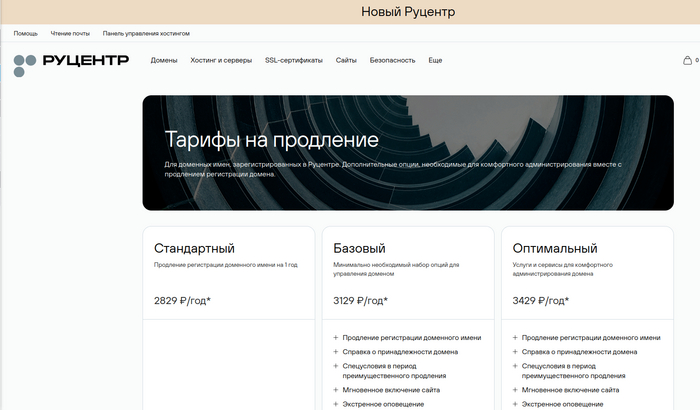This screenshot has width=700, height=410.
Task: Open the Сайты menu
Action: click(x=346, y=60)
